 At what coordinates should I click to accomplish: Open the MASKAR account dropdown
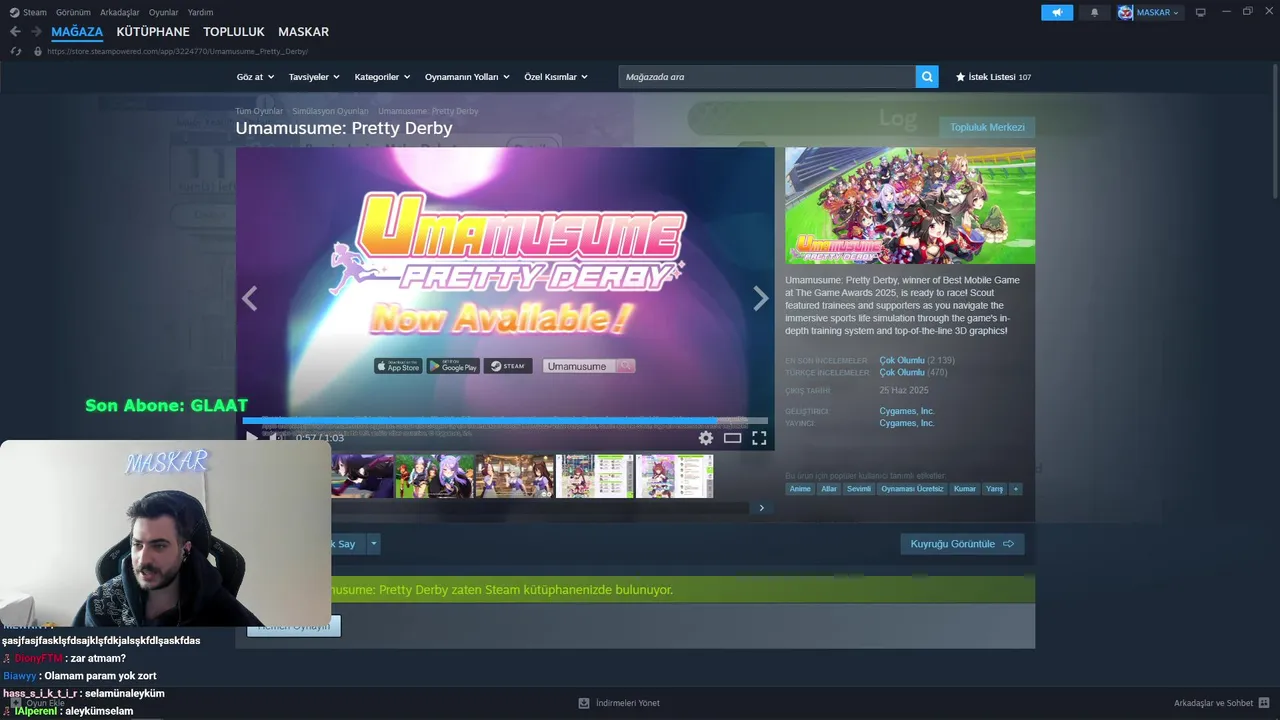1150,12
